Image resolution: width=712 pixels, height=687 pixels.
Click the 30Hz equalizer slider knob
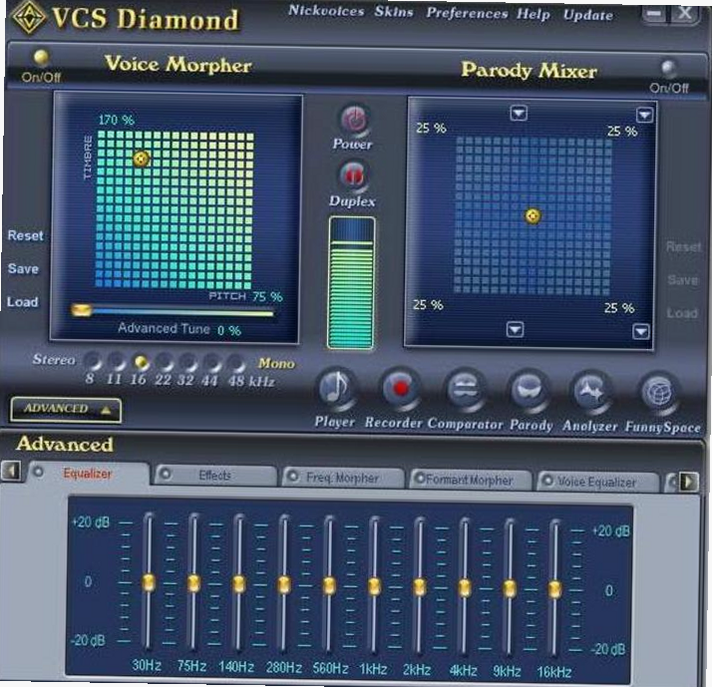tap(148, 582)
